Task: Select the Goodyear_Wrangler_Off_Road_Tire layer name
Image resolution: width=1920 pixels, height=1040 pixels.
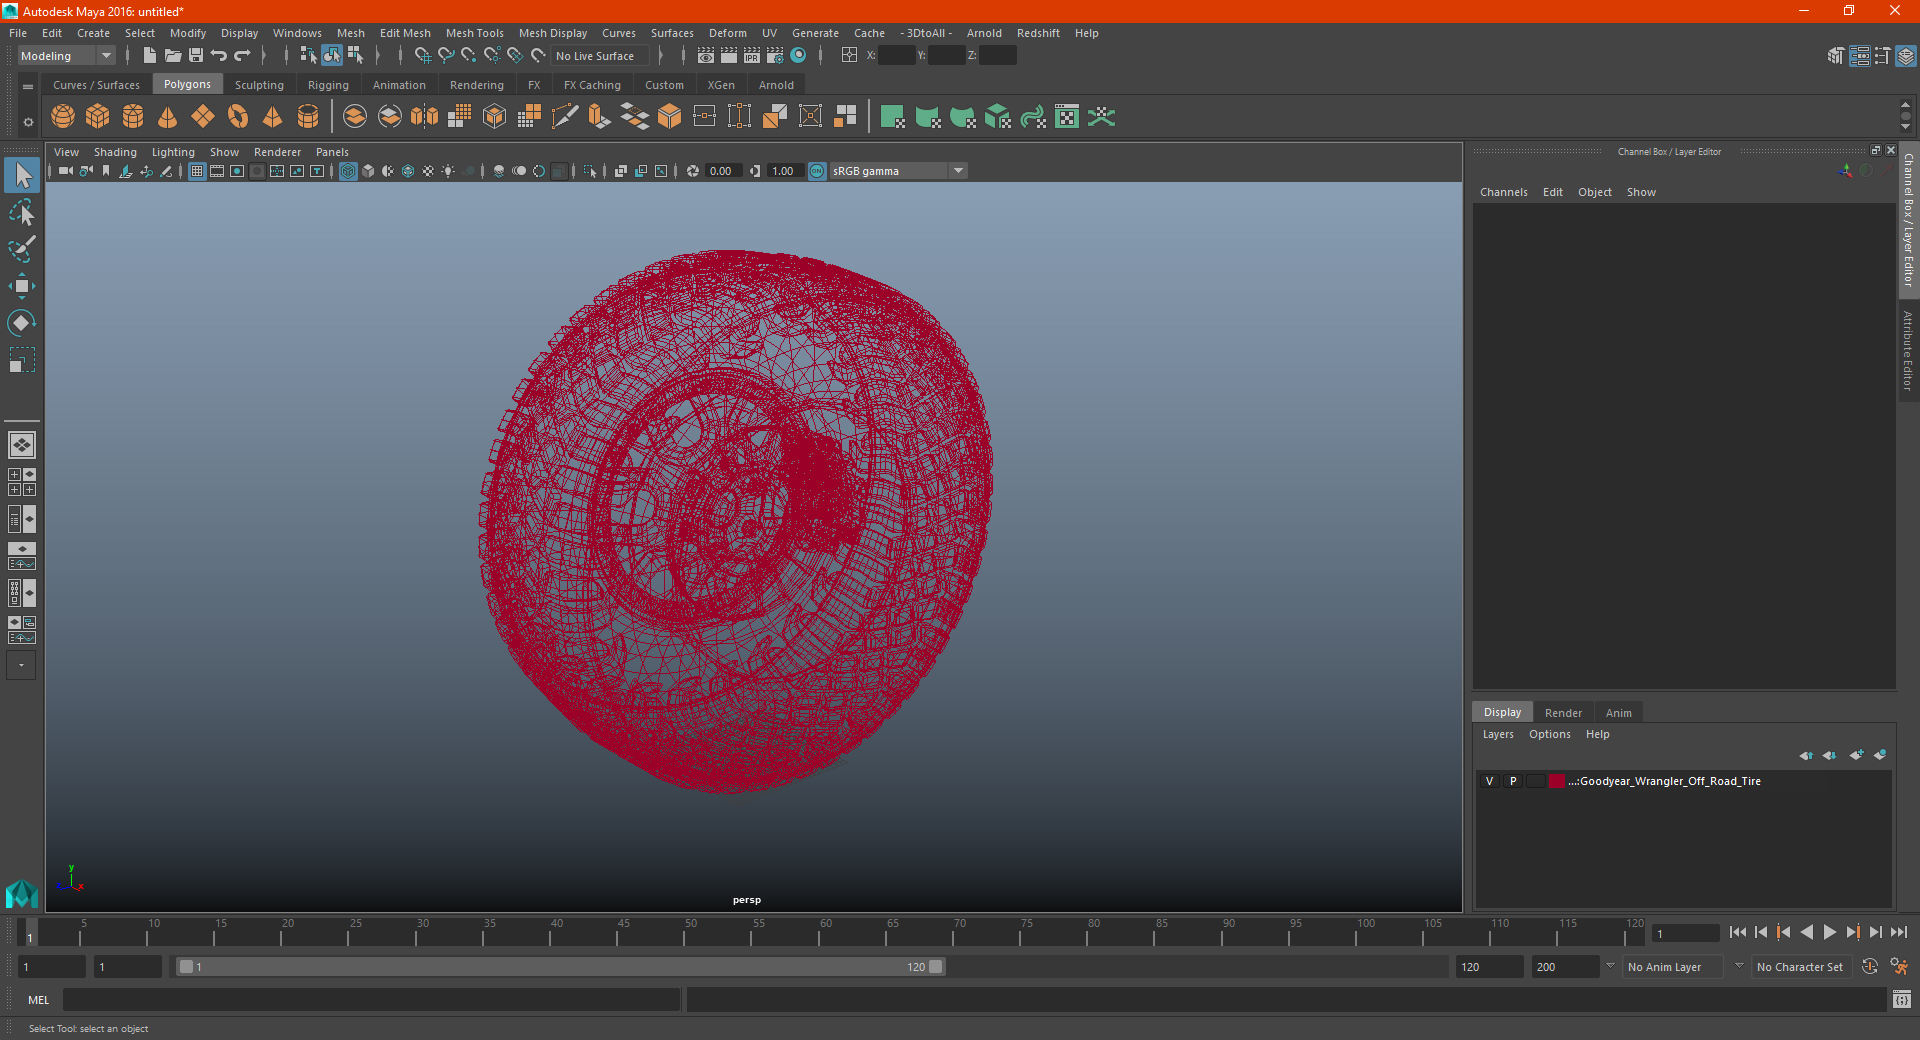Action: tap(1664, 781)
